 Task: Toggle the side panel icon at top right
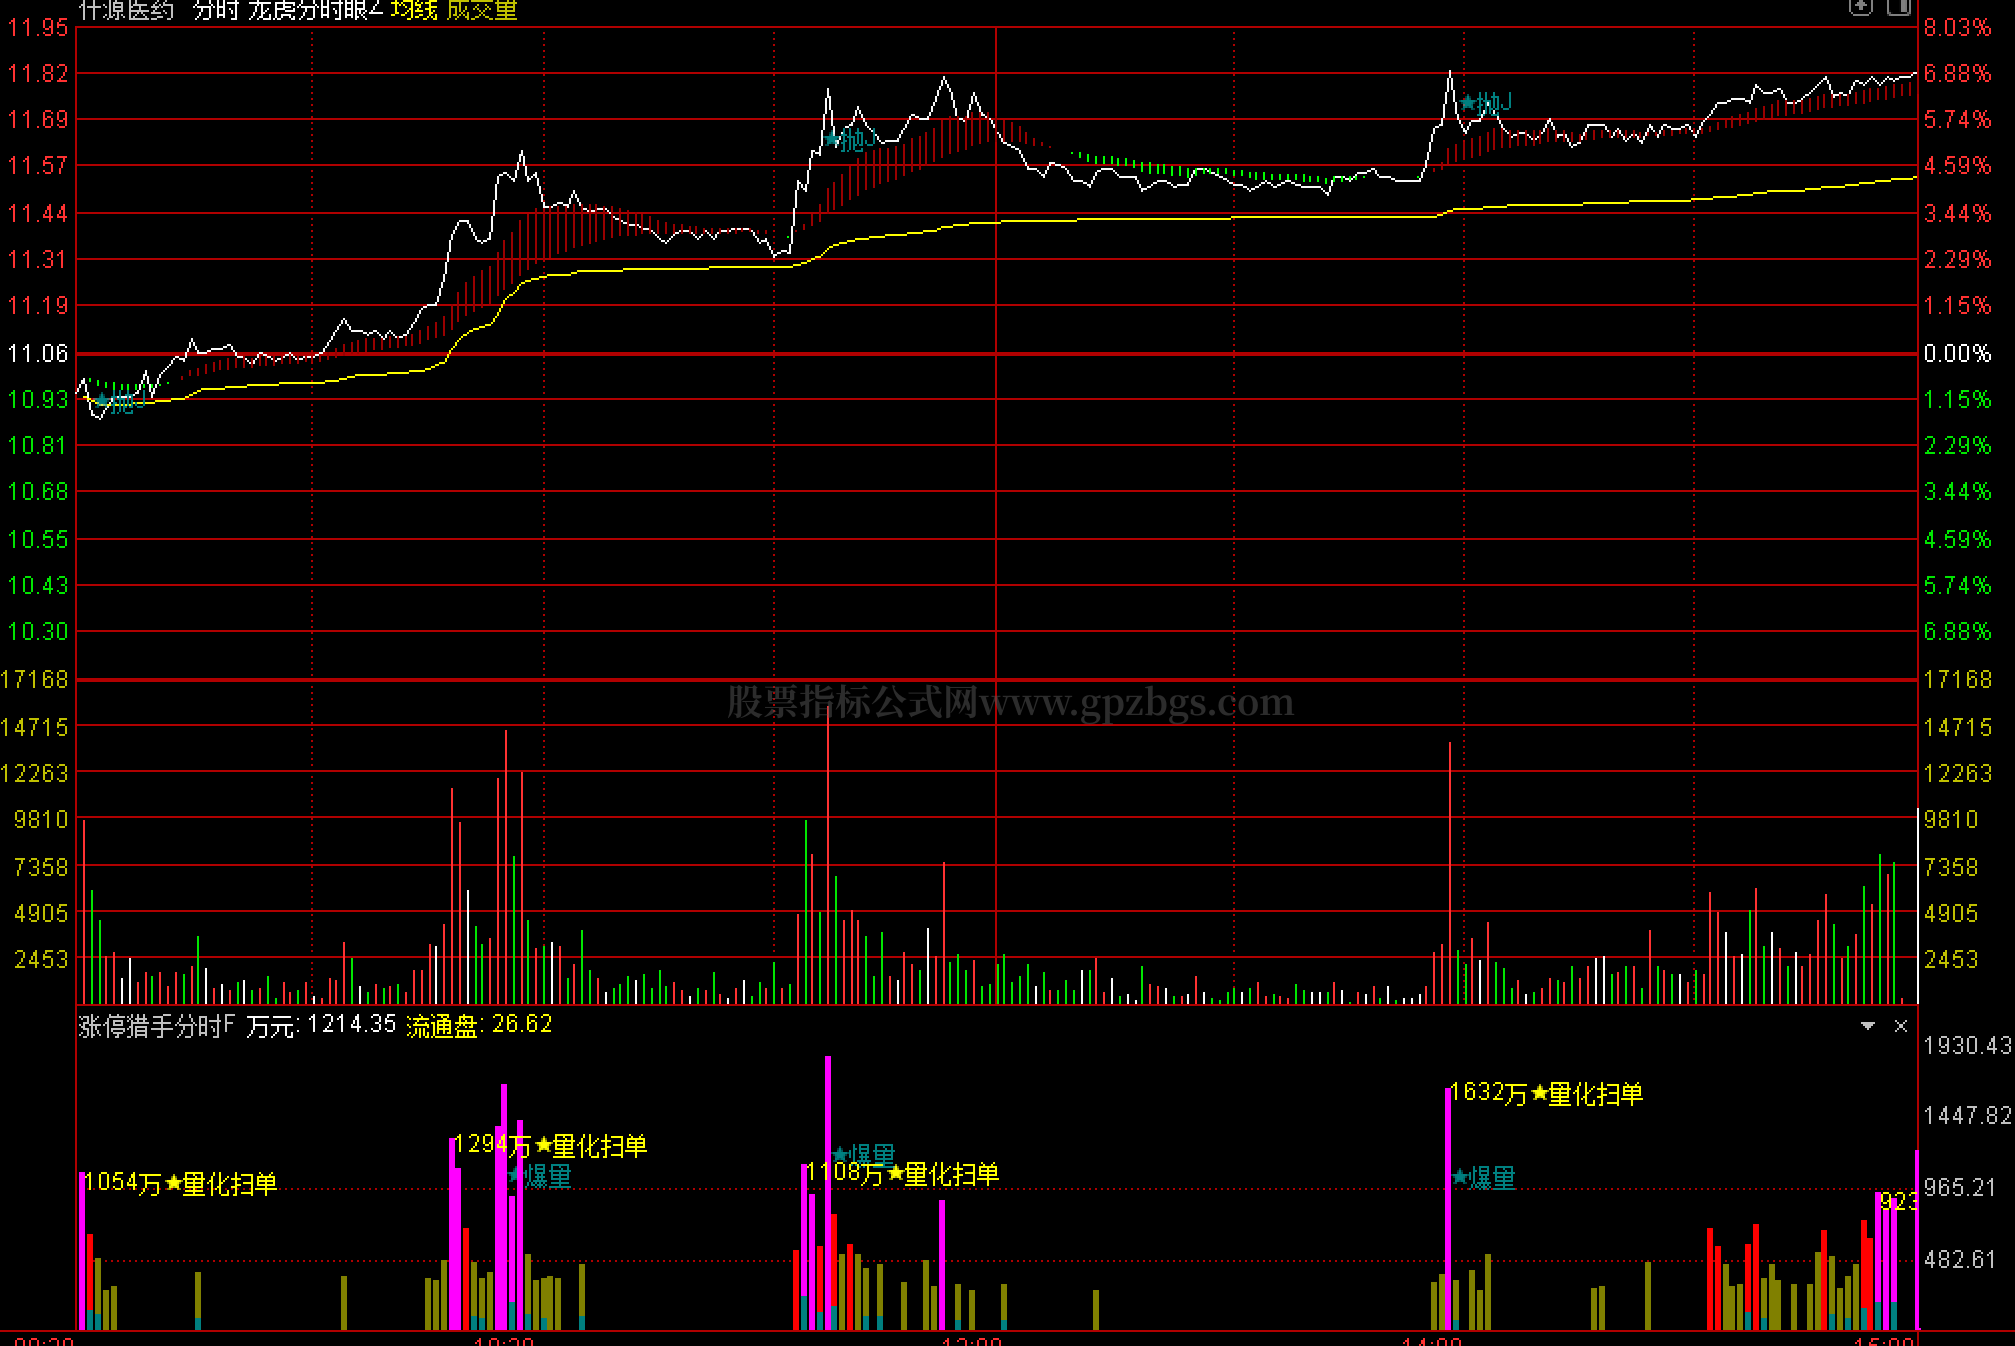(x=1898, y=7)
